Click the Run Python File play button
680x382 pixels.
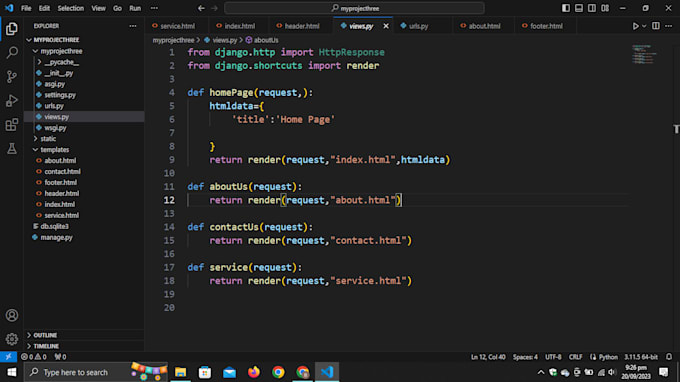coord(635,26)
